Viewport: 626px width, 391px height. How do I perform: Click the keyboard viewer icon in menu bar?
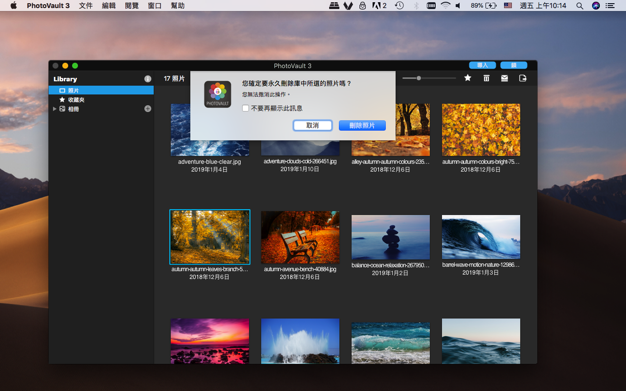[431, 6]
